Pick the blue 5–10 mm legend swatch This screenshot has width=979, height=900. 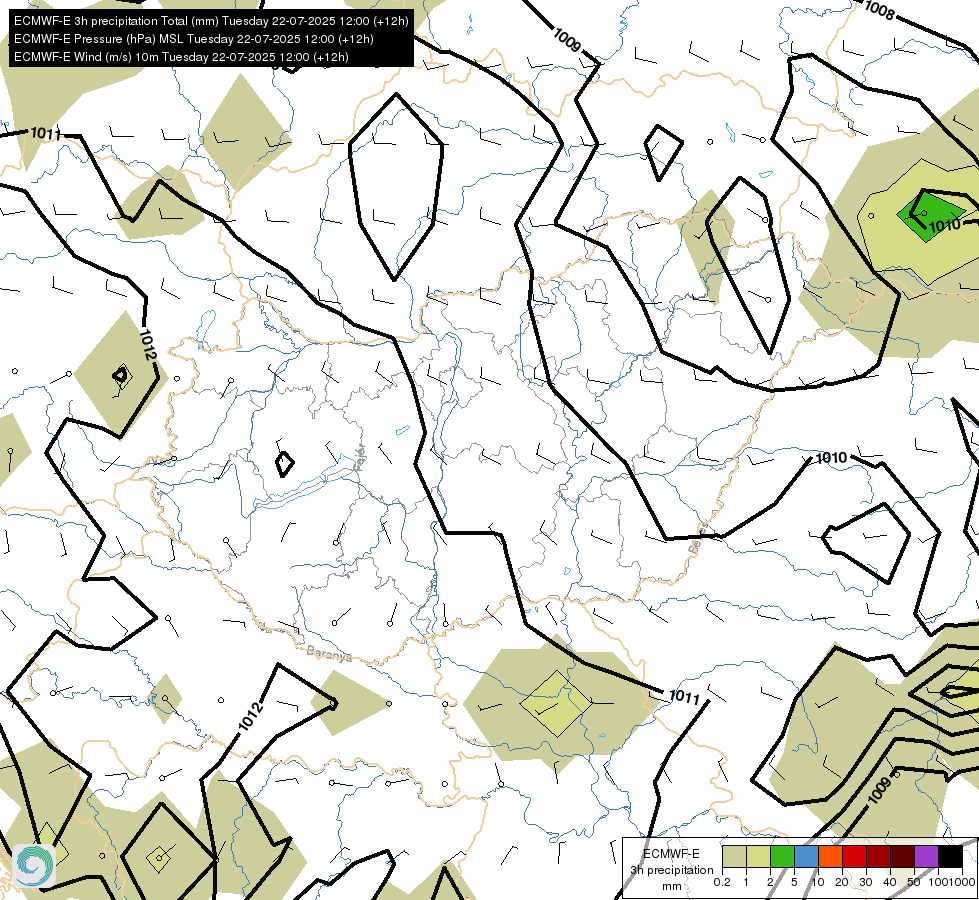coord(806,856)
